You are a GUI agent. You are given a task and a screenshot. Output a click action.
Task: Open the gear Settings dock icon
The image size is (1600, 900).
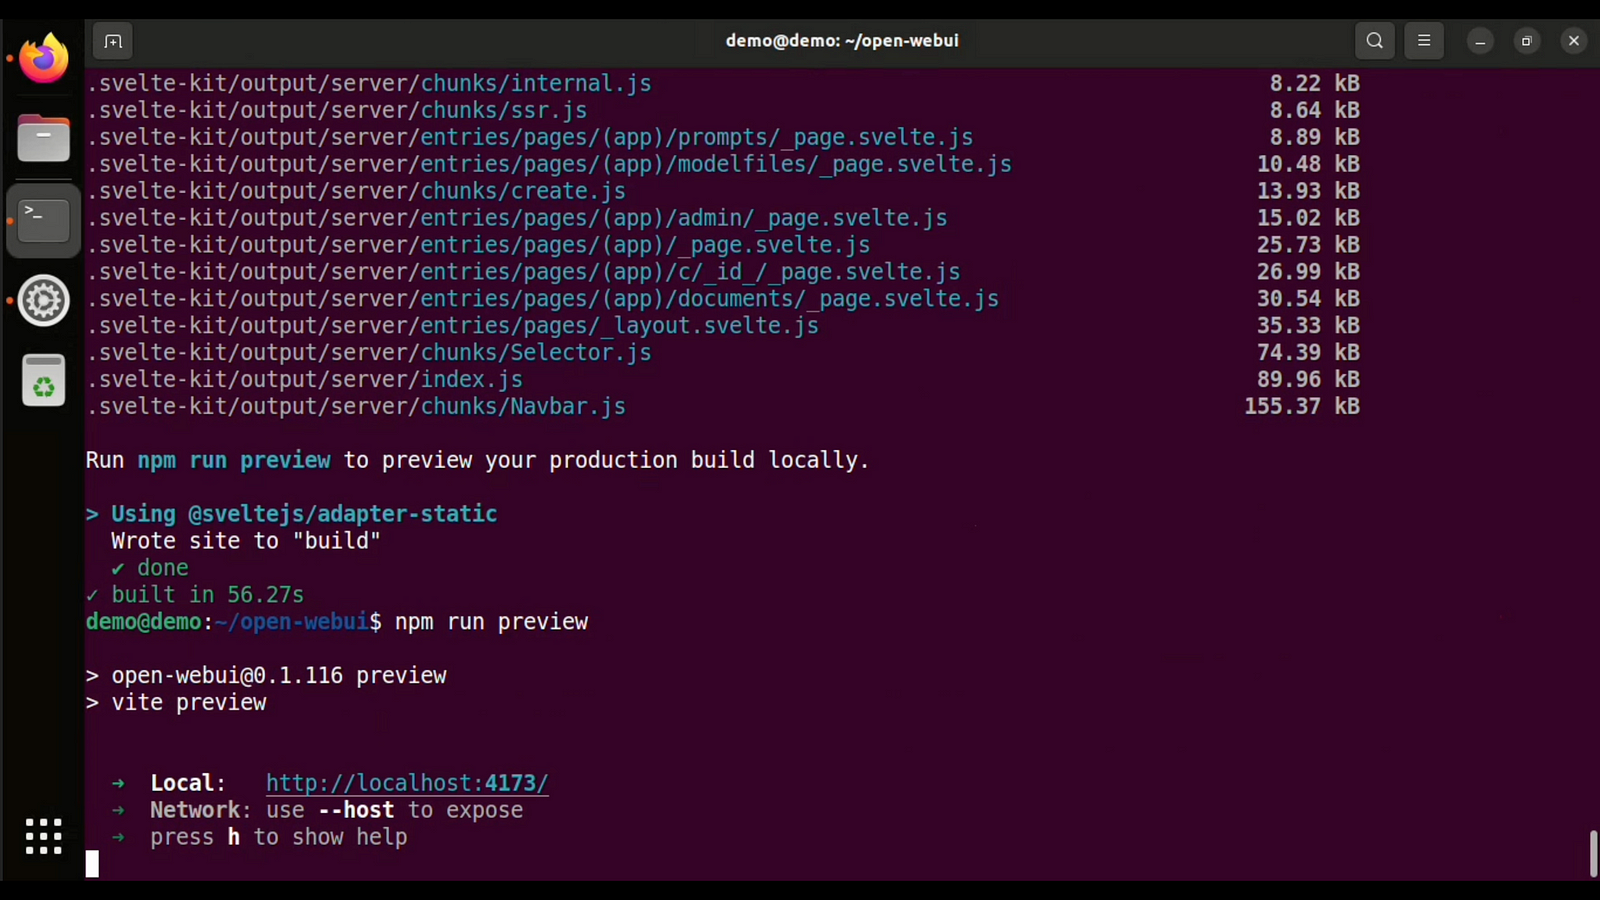[44, 300]
